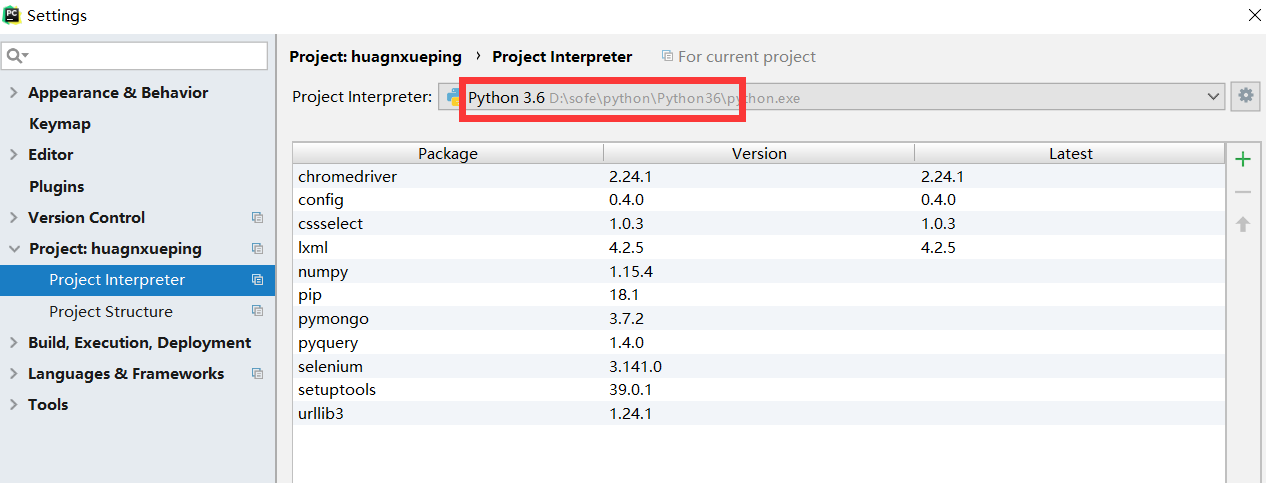Open the Plugins settings page

[x=57, y=187]
